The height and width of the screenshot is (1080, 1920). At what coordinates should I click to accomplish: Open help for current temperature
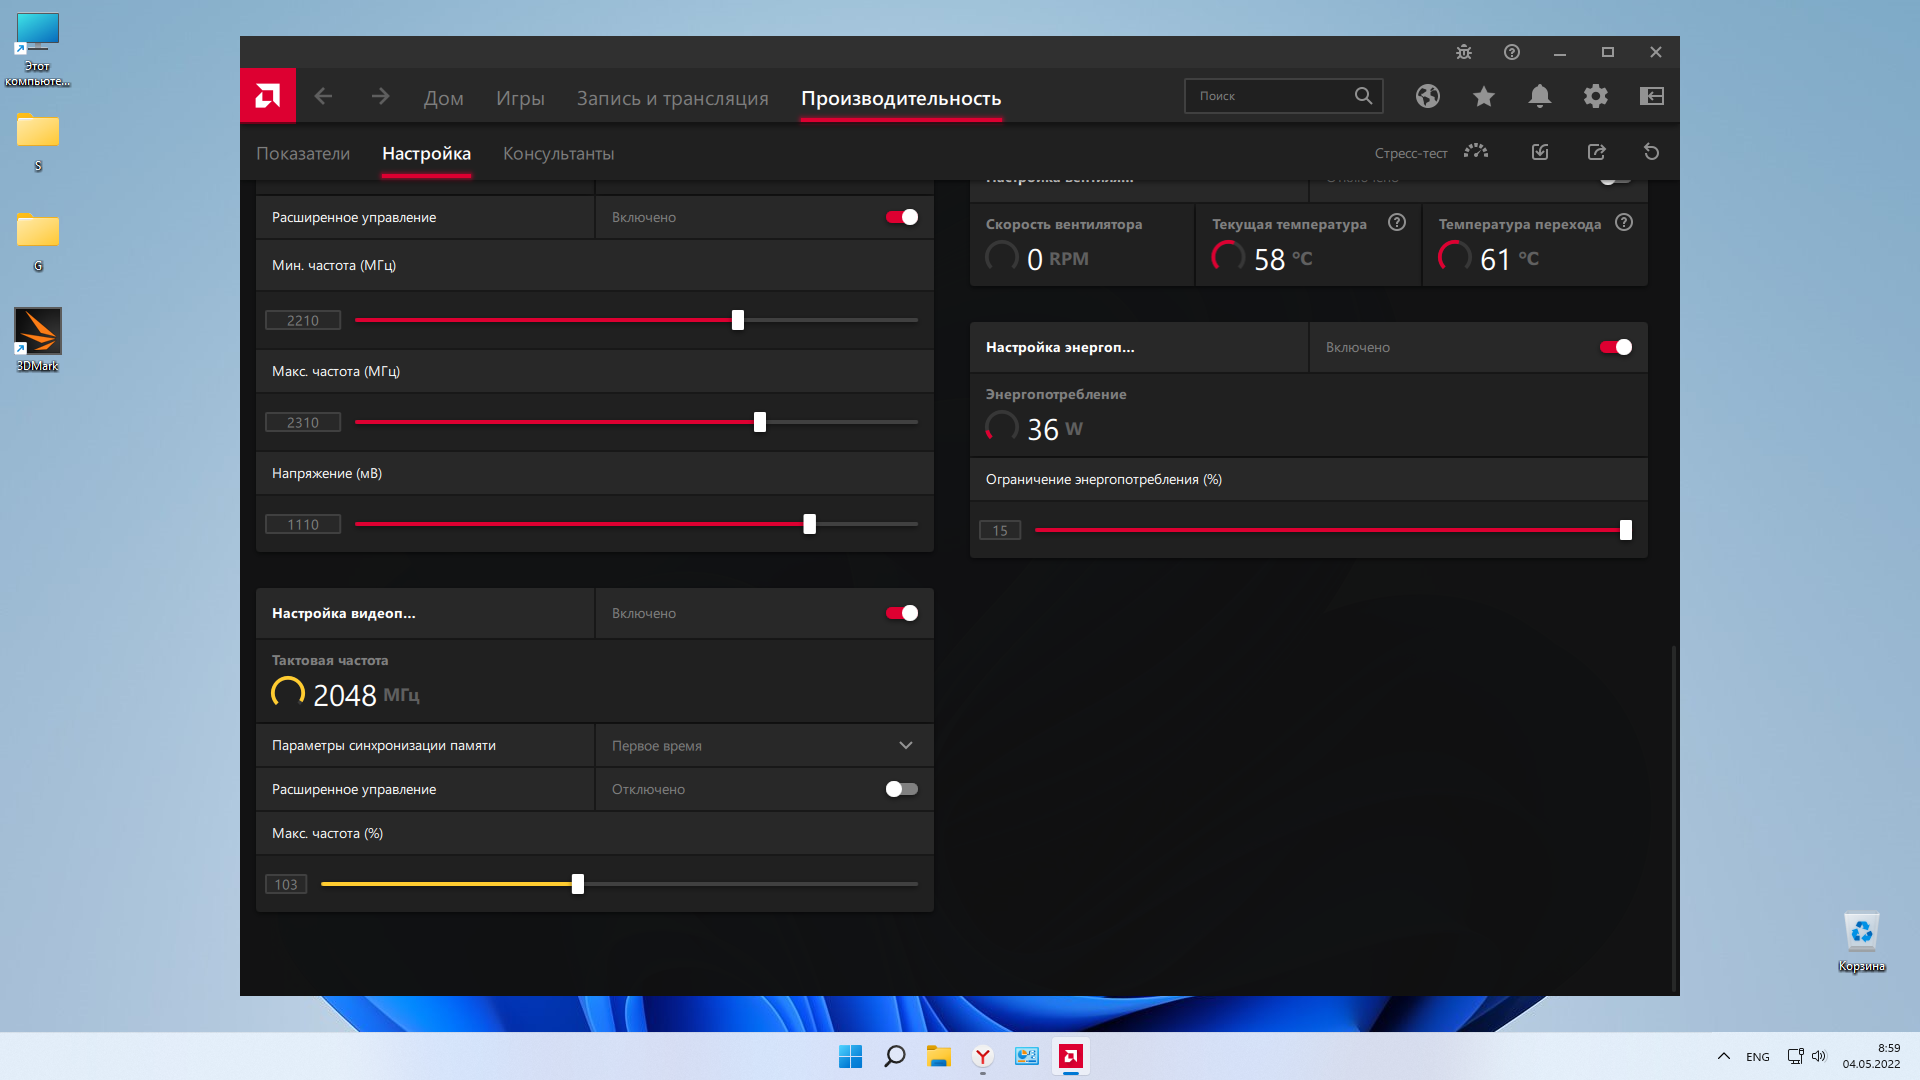click(1396, 223)
